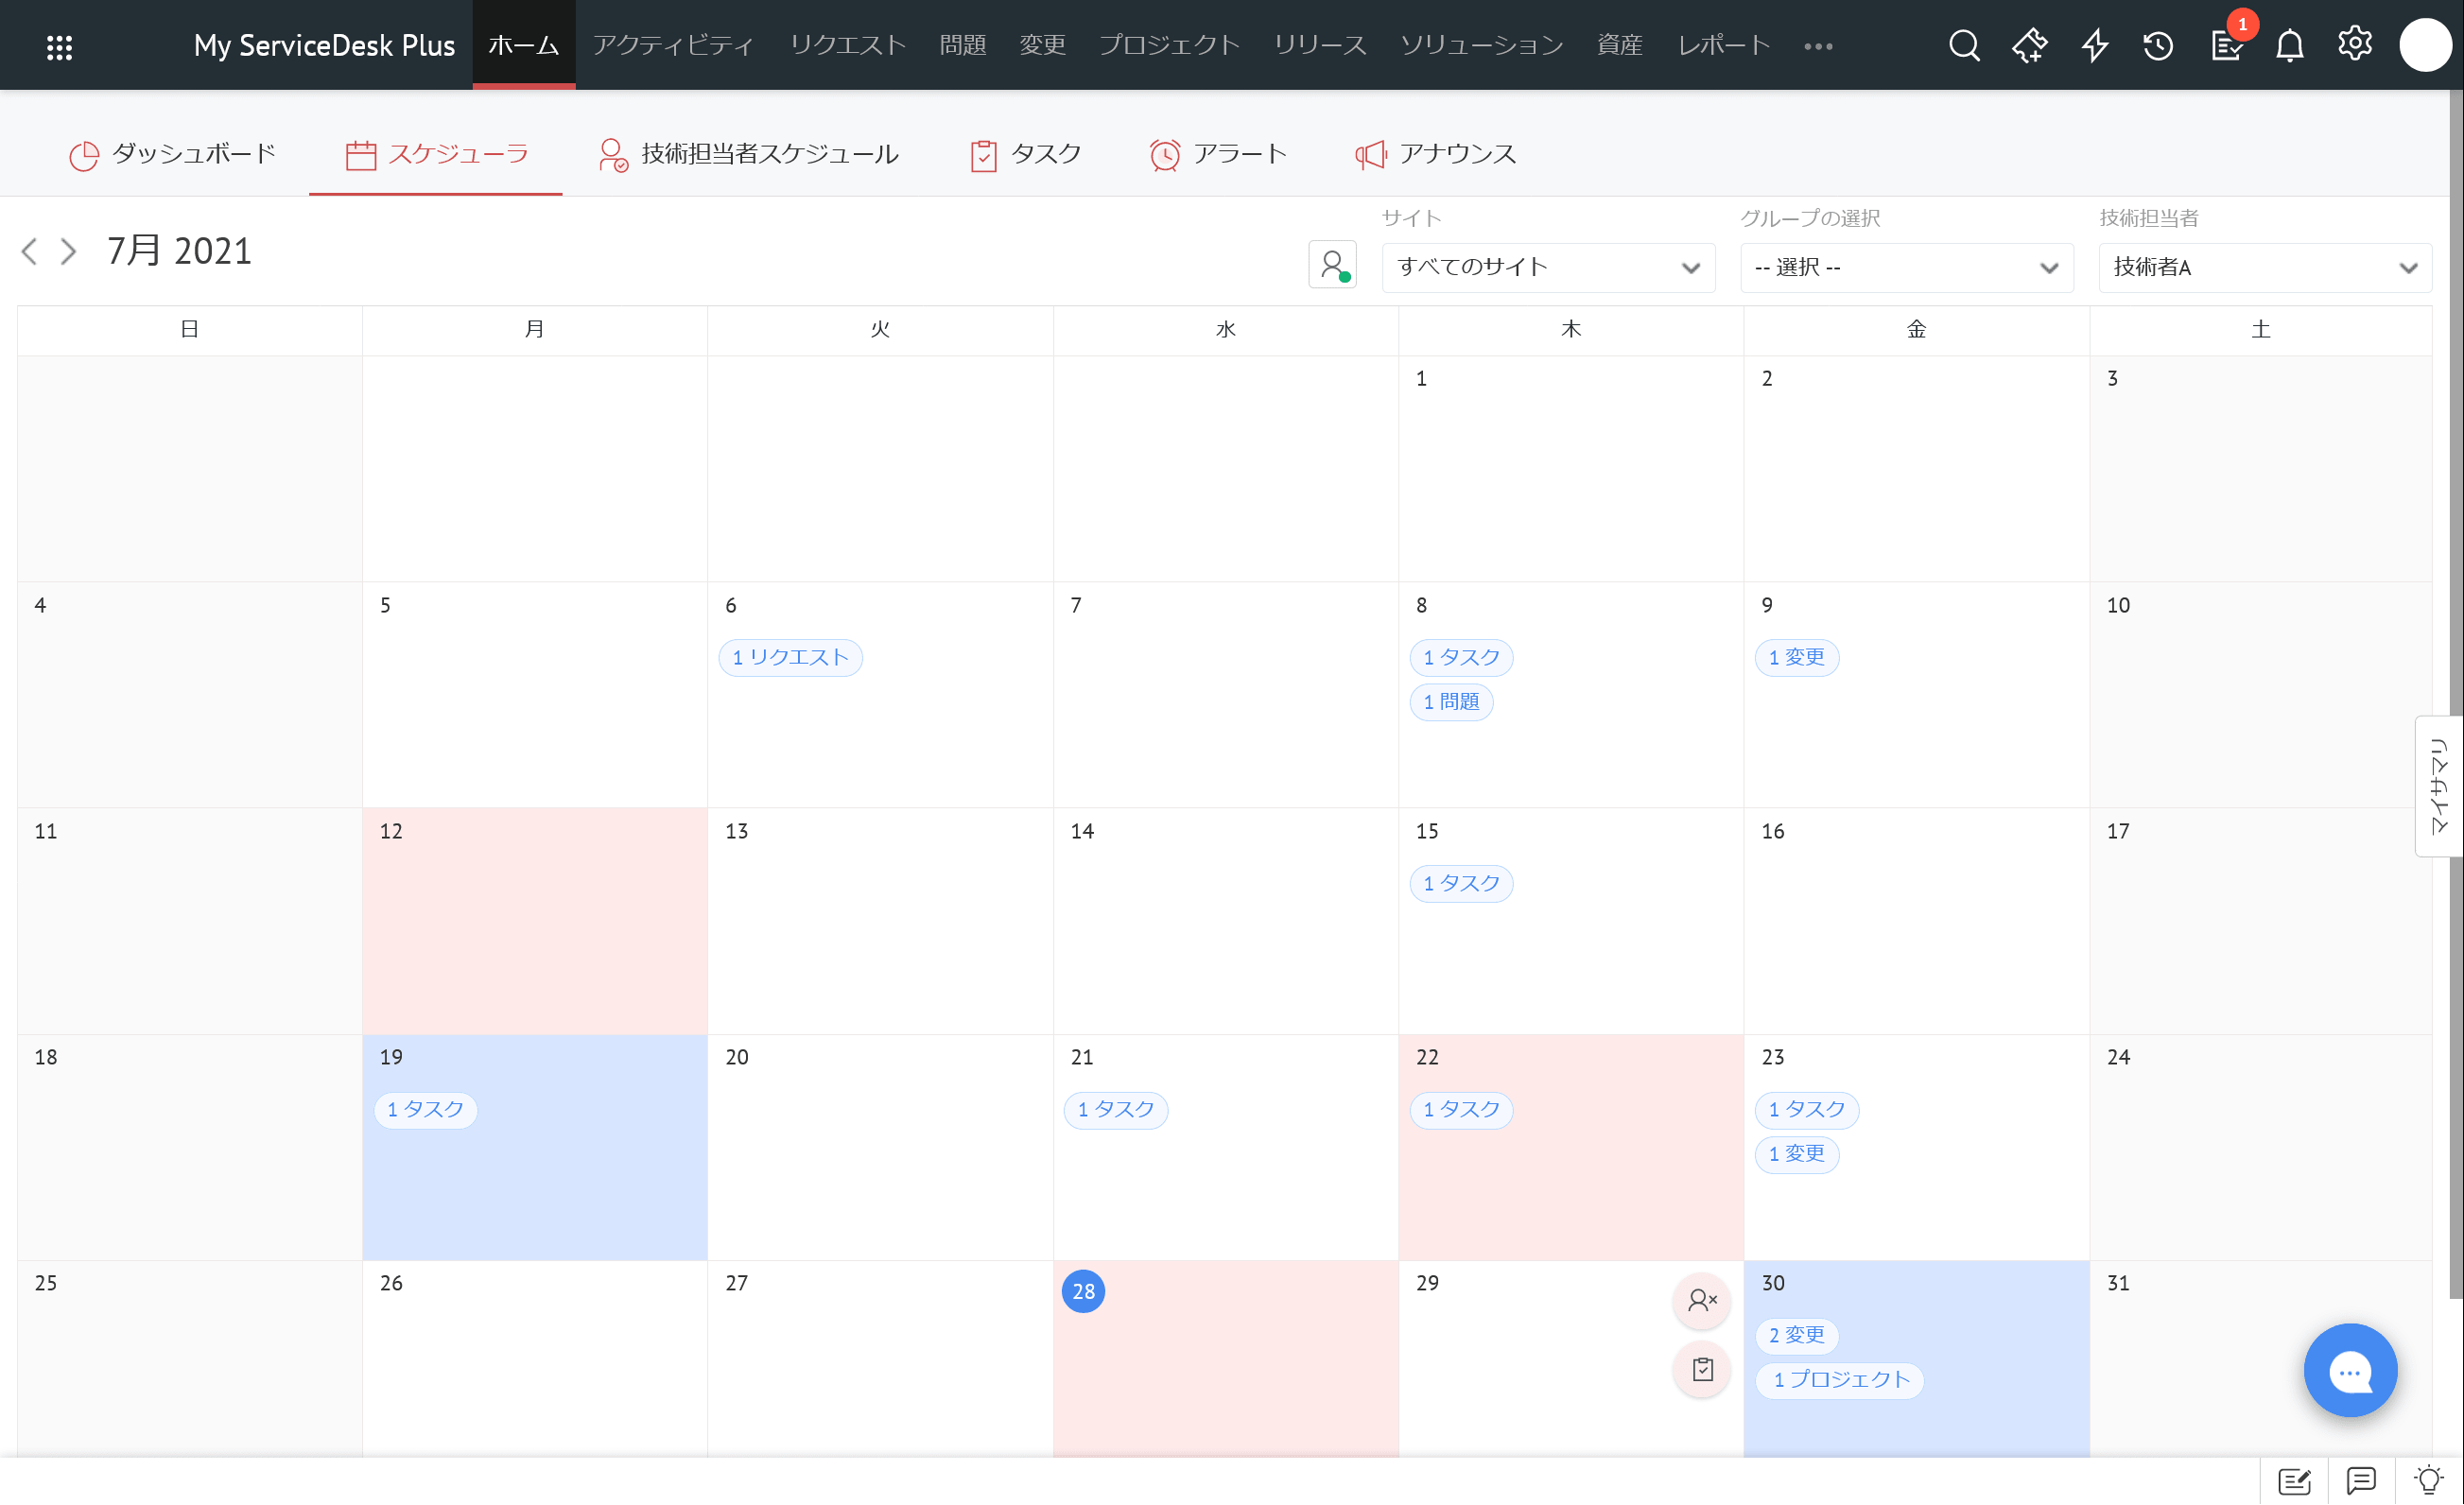Open the recent history clock icon

point(2158,46)
